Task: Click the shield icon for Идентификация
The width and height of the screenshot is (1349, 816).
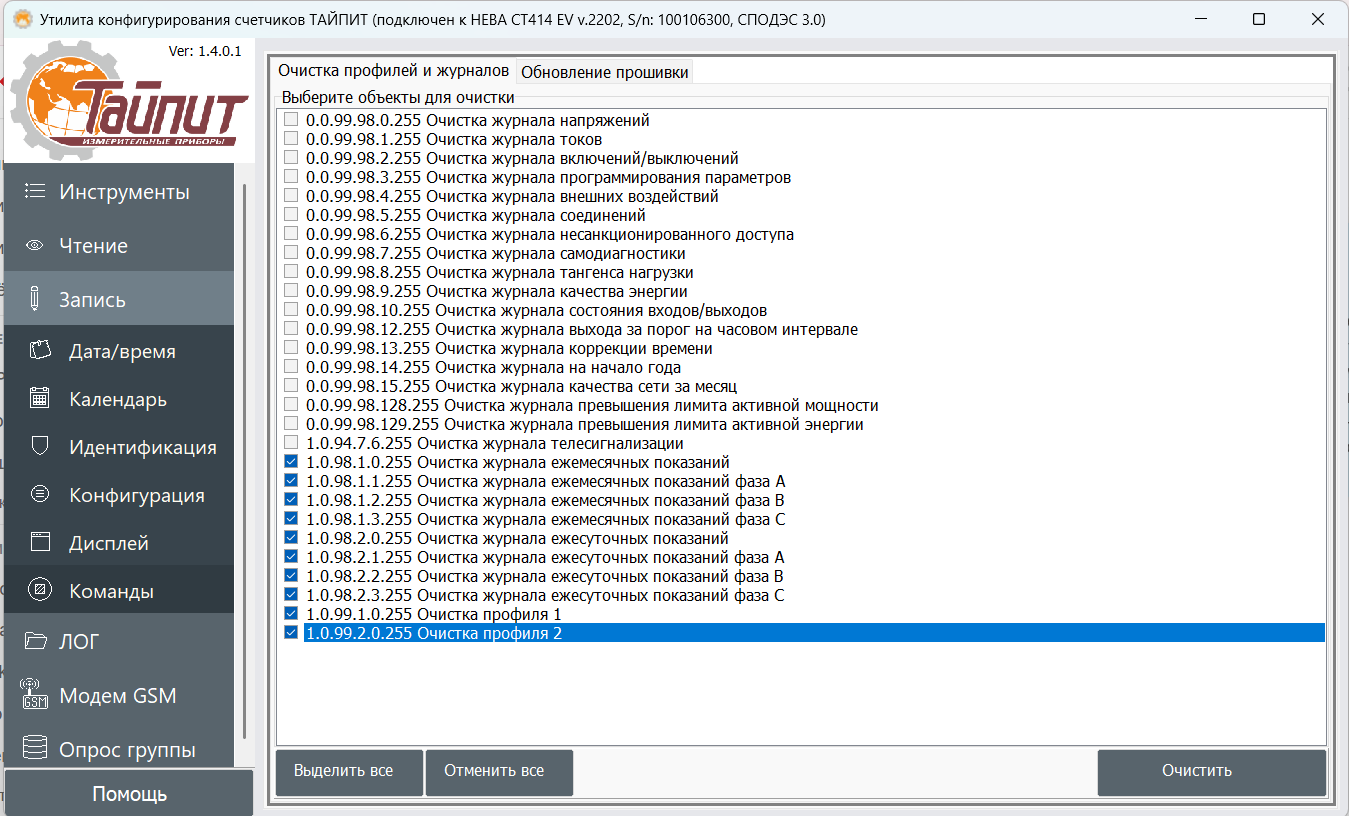Action: pos(40,446)
